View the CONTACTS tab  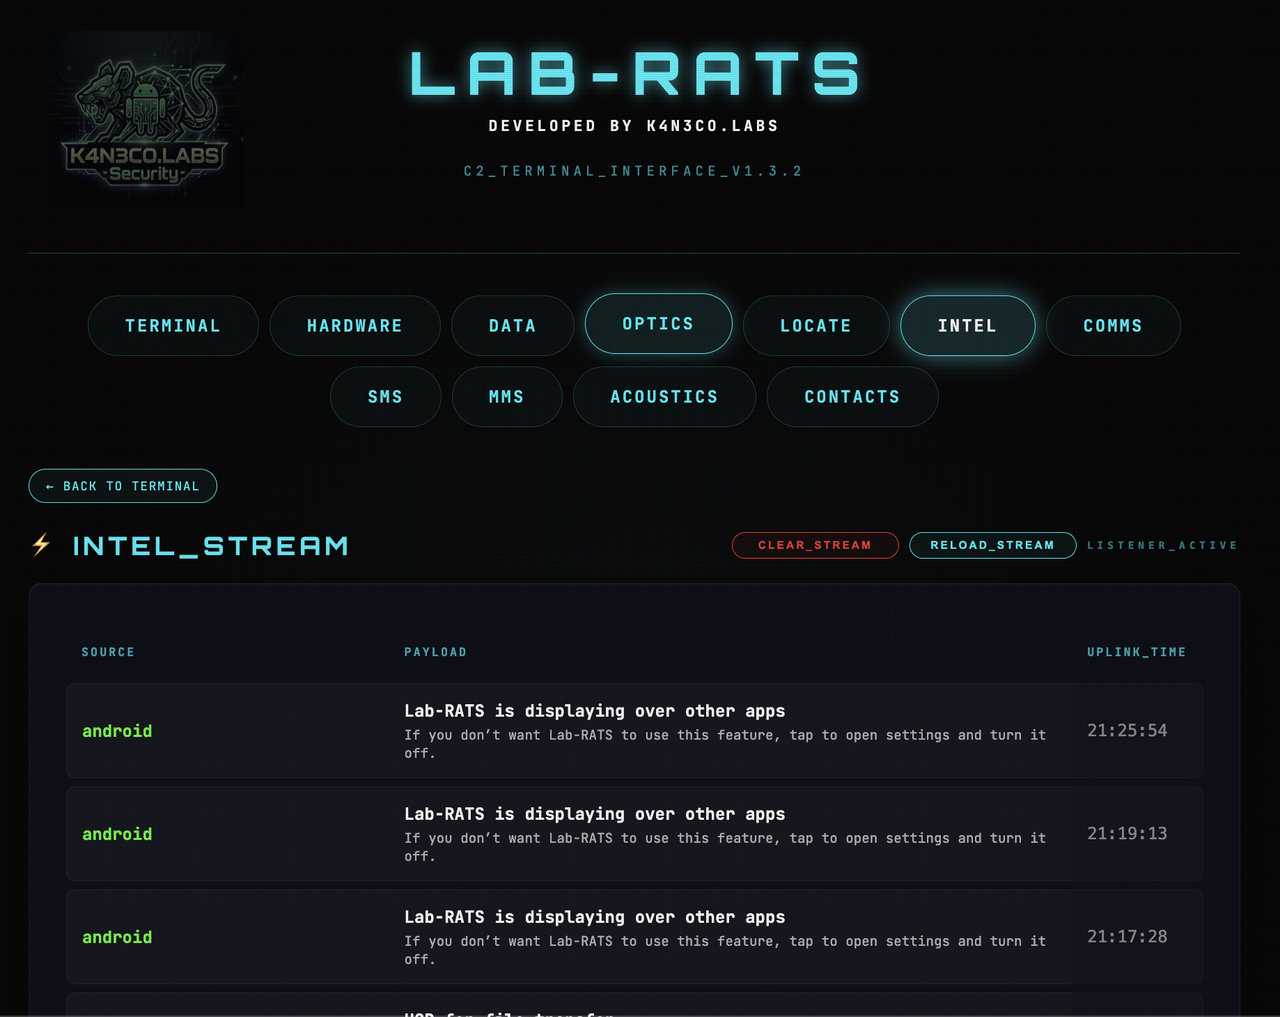(852, 397)
